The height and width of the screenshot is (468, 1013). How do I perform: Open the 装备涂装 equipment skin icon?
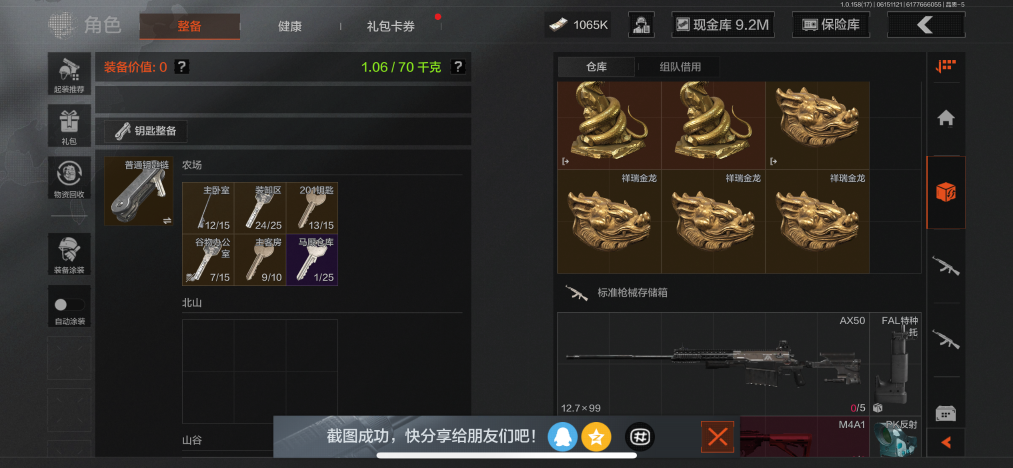[69, 254]
